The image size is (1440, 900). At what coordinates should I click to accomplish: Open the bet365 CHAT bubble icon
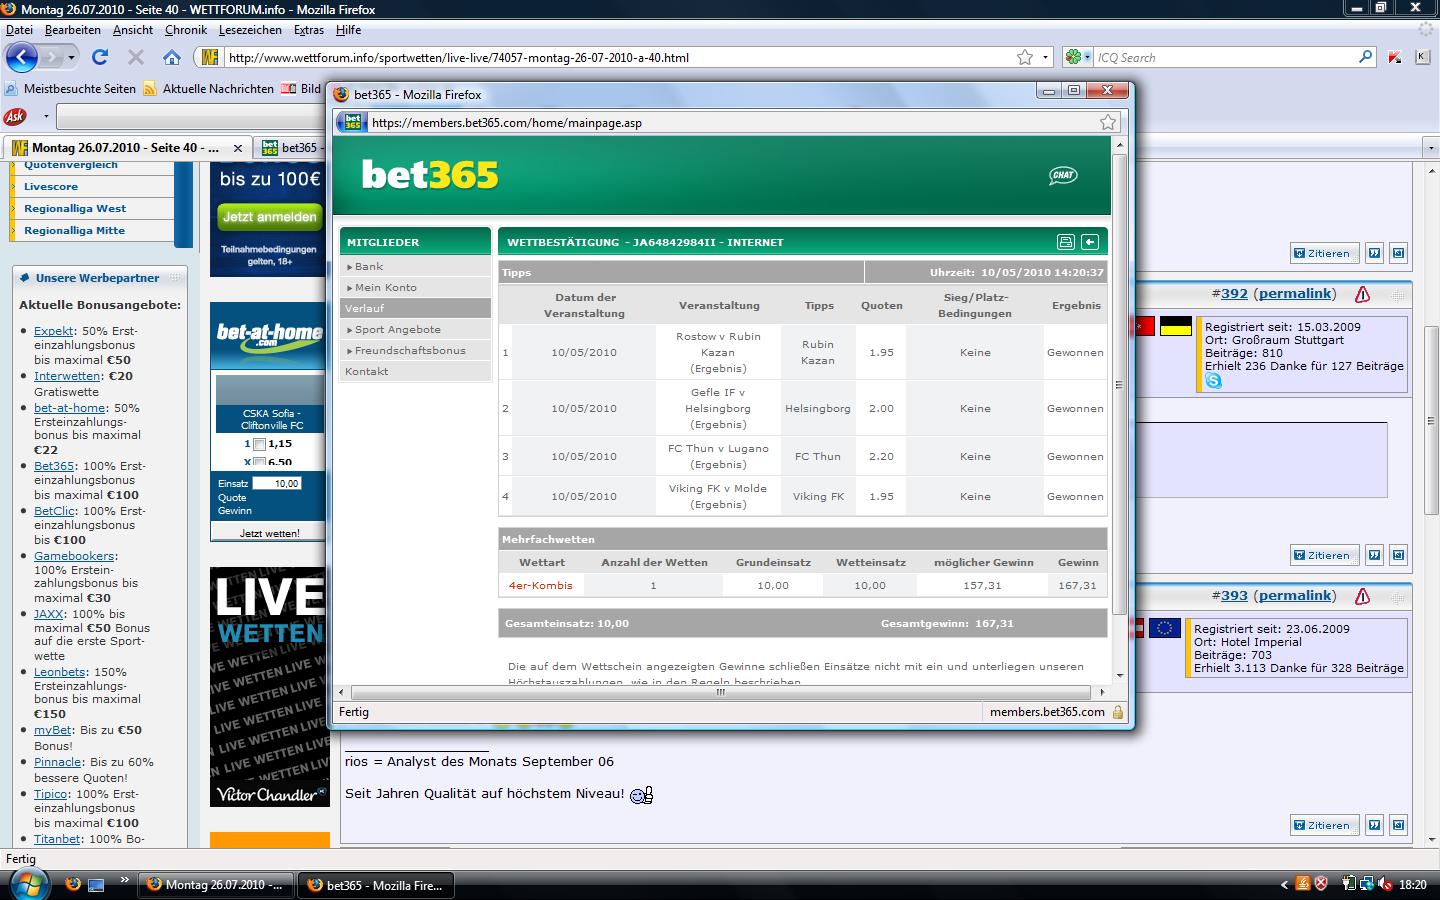point(1063,175)
